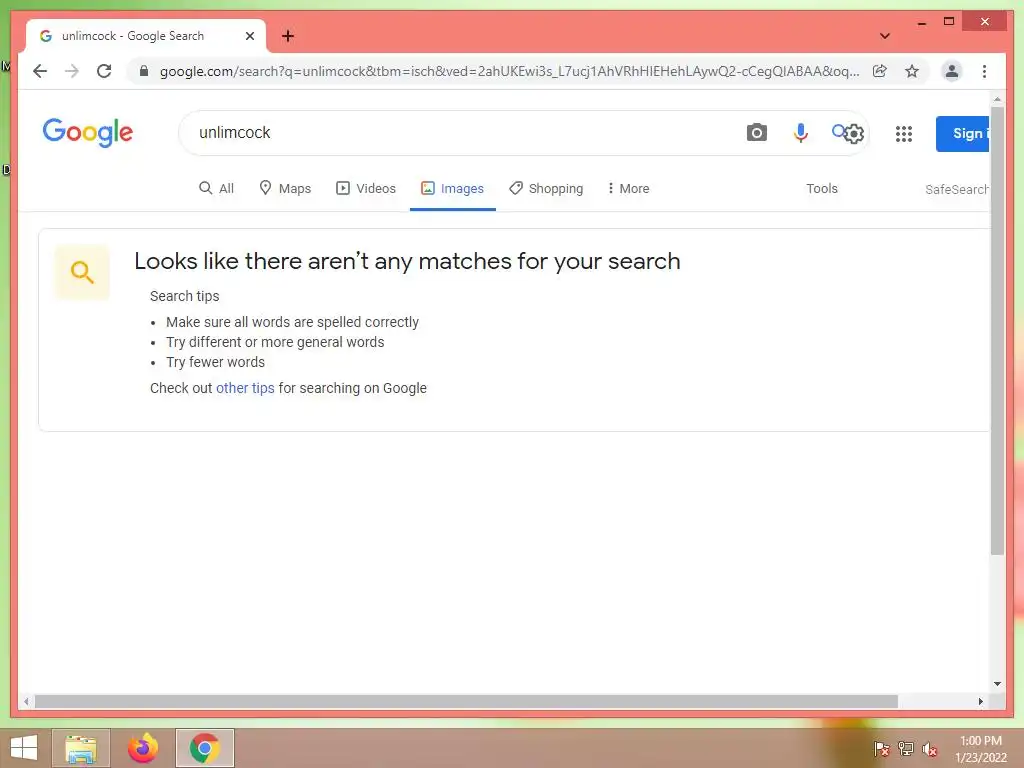Click the scroll left arrow
The width and height of the screenshot is (1024, 768).
tap(25, 701)
